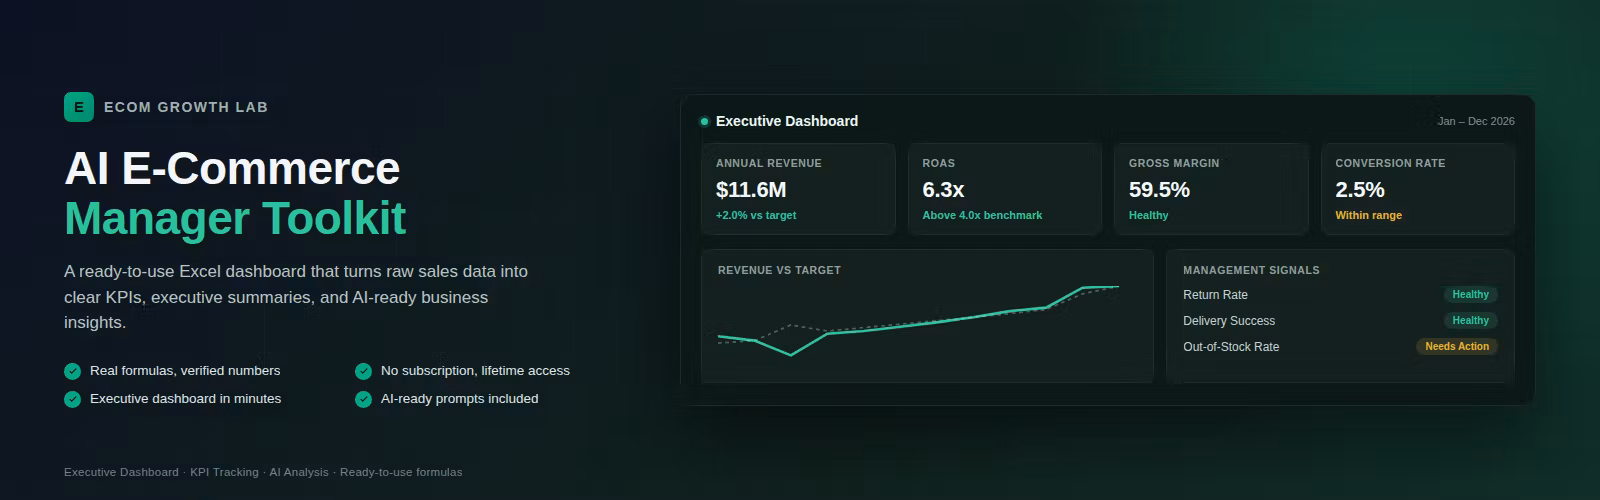
Task: Click the +2.0% vs target text
Action: click(756, 215)
